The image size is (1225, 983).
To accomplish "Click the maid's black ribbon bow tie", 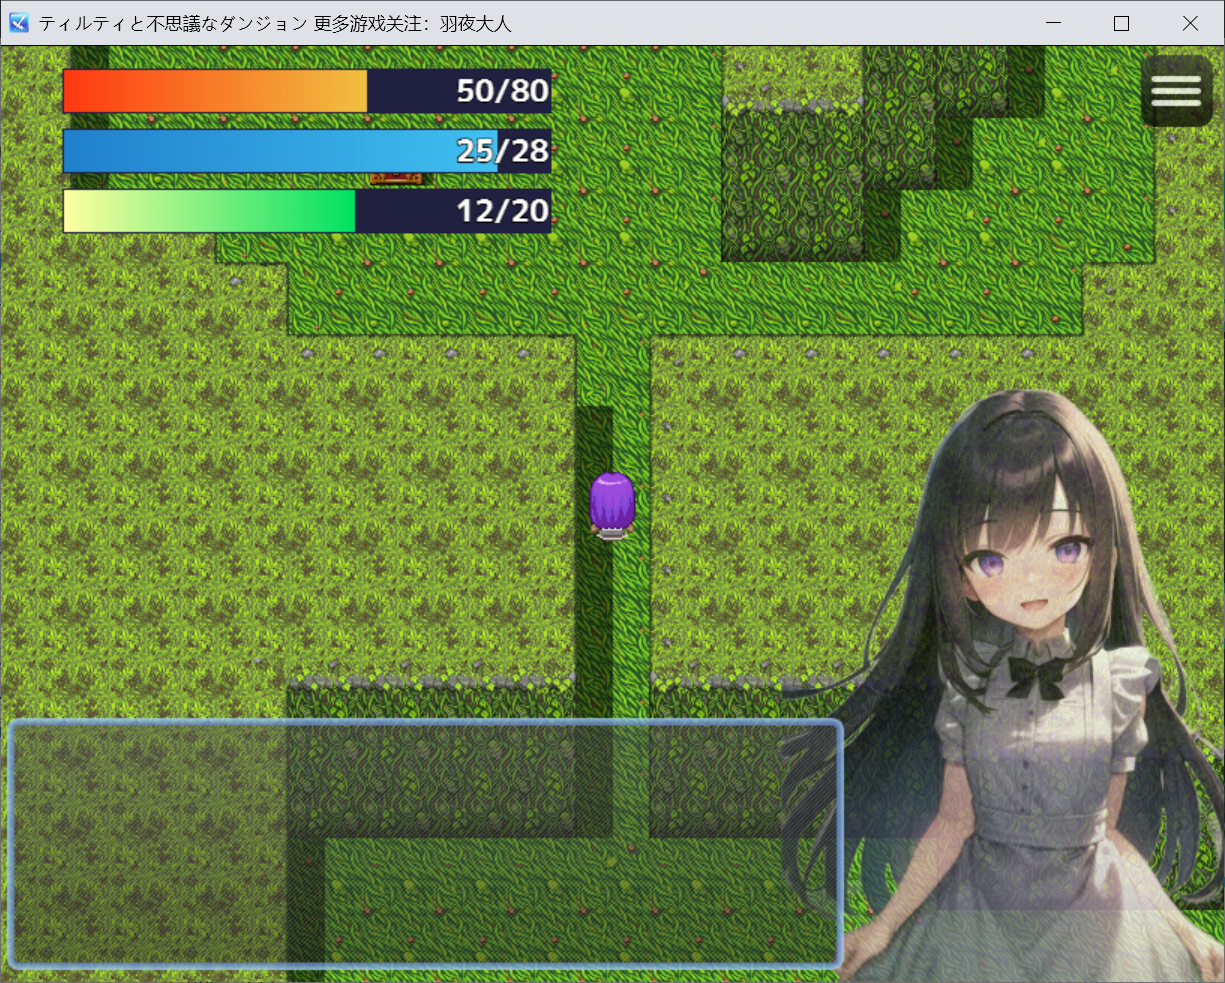I will click(1037, 677).
